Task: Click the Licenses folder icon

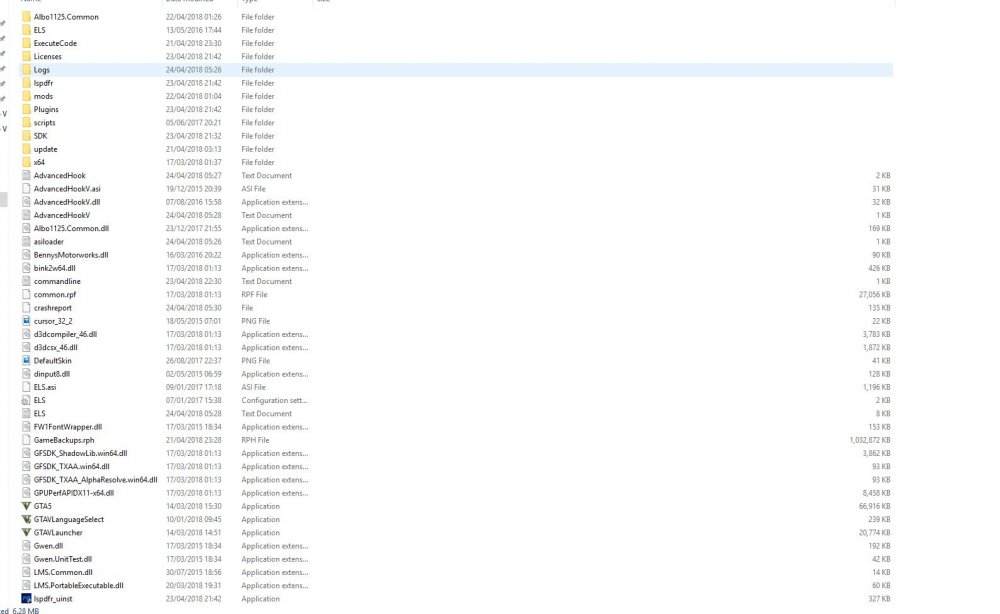Action: [26, 56]
